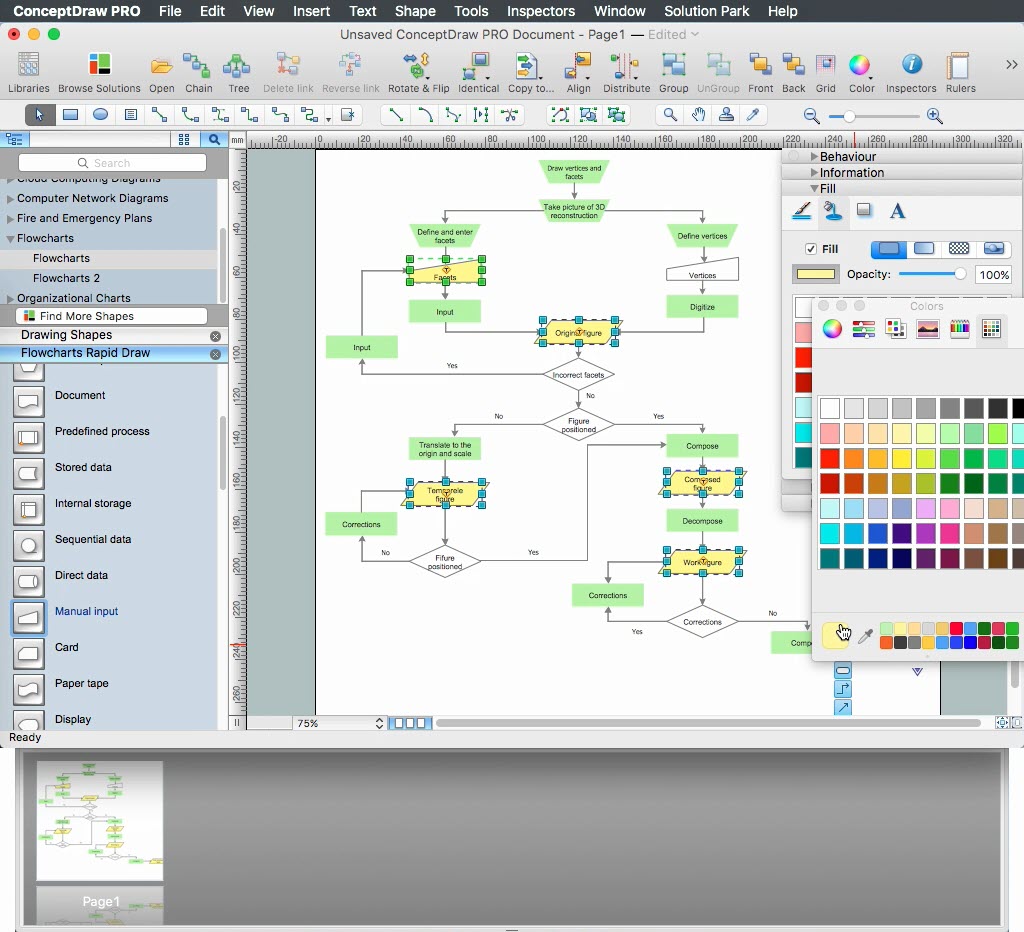Open the Inspectors icon in the toolbar
Image resolution: width=1024 pixels, height=932 pixels.
click(911, 72)
